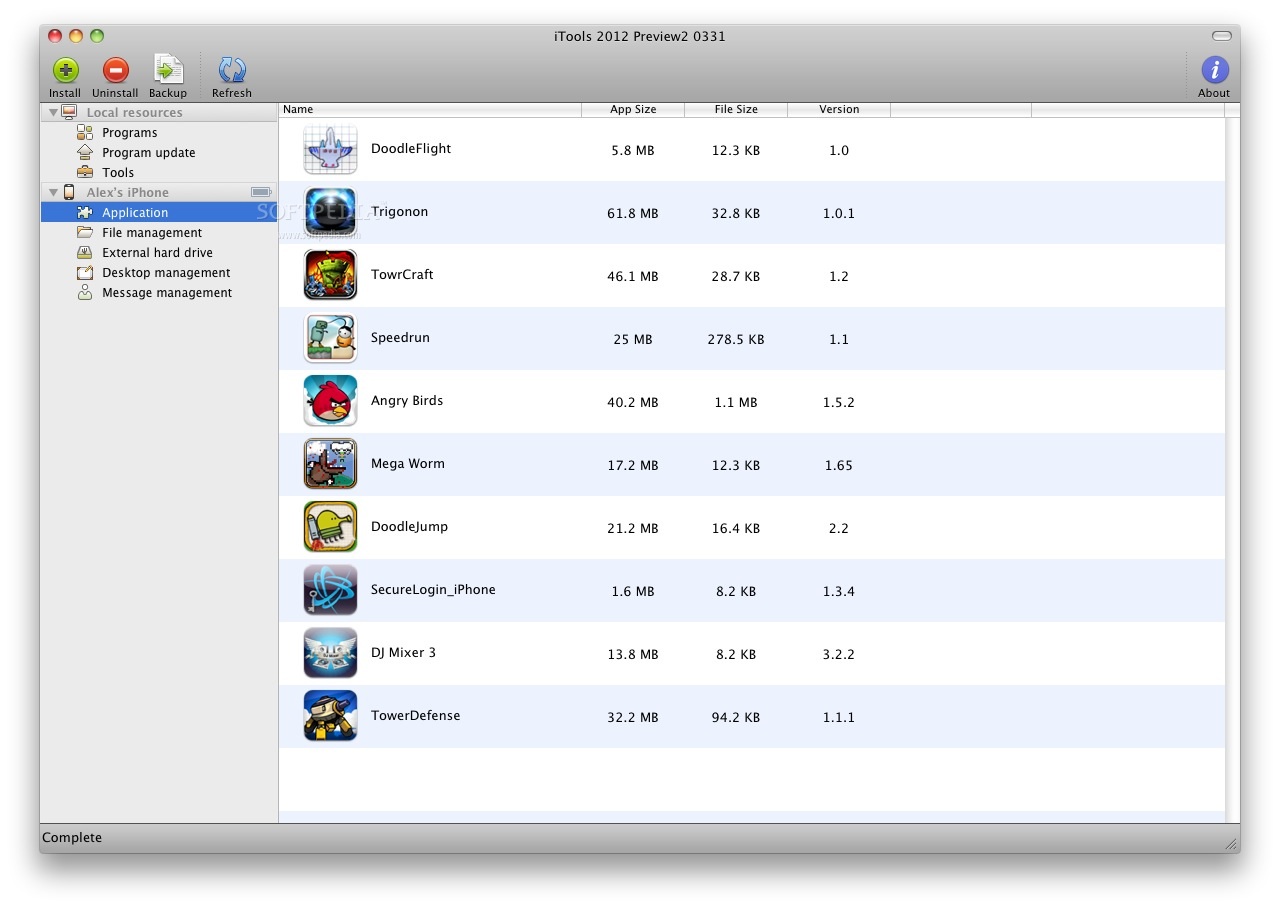Click the red Uninstall toolbar icon
The image size is (1280, 908).
tap(116, 70)
